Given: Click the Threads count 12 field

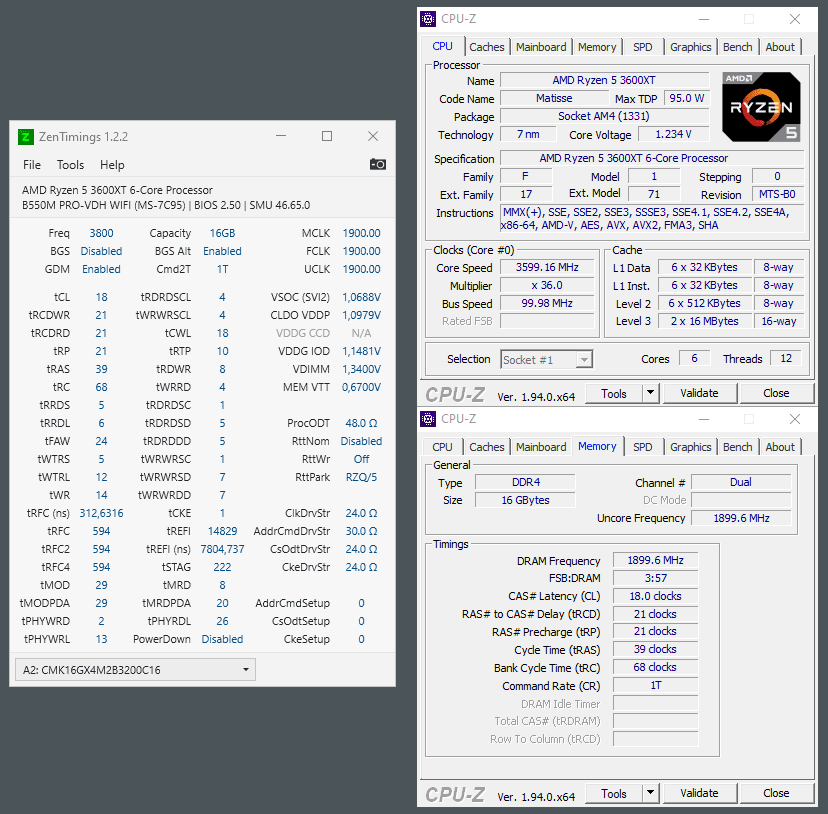Looking at the screenshot, I should [x=786, y=358].
